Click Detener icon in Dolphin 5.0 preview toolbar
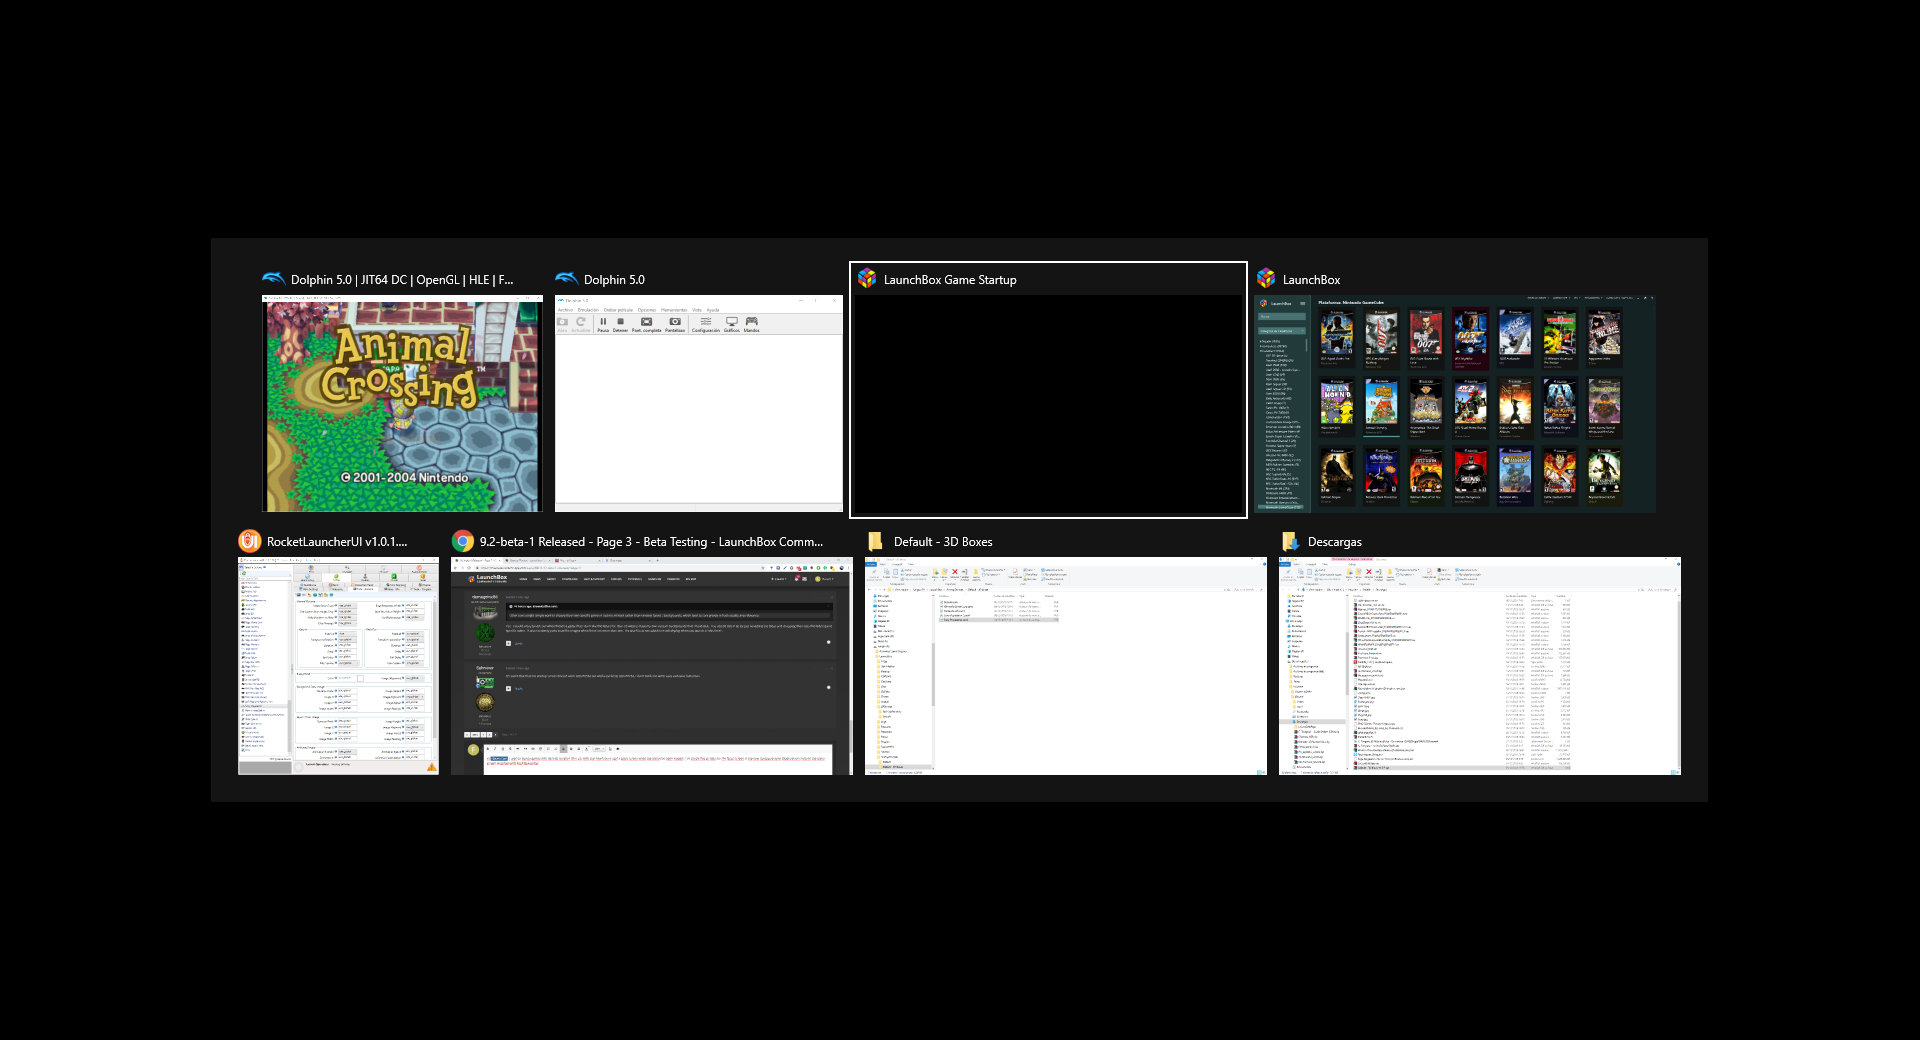1920x1040 pixels. 621,321
